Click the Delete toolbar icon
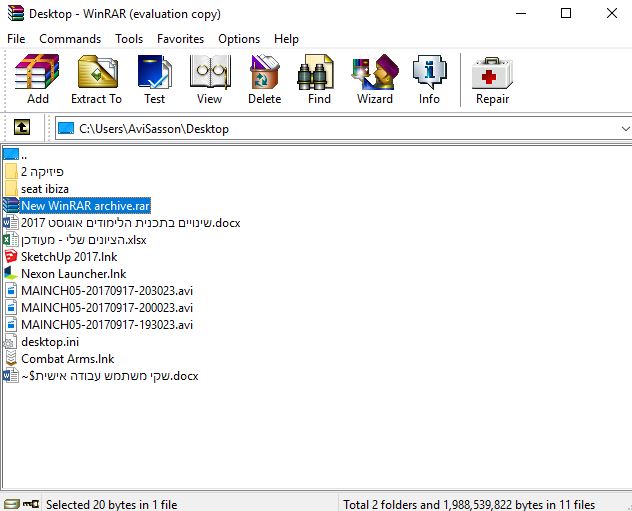Viewport: 632px width, 511px height. (264, 72)
